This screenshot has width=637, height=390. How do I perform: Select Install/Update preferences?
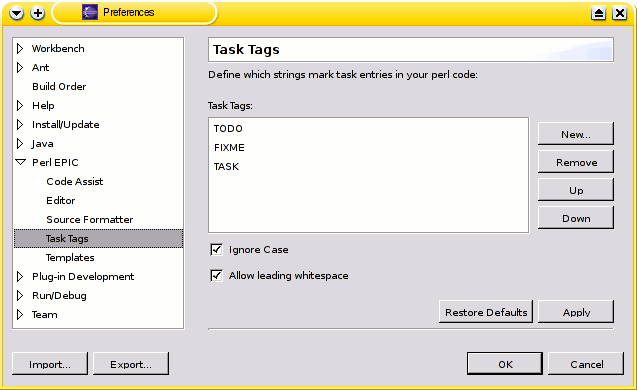(x=65, y=125)
